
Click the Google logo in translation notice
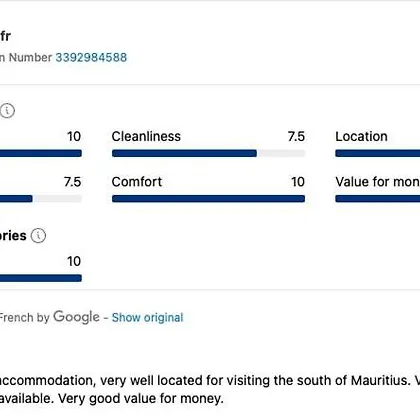[x=76, y=317]
